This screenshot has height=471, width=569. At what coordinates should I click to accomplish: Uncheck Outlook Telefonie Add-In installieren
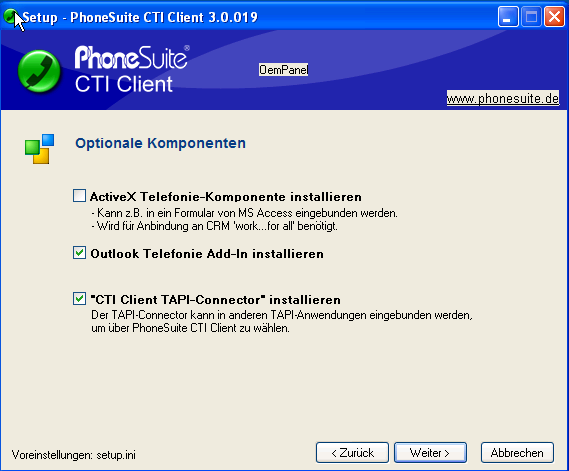[x=79, y=253]
